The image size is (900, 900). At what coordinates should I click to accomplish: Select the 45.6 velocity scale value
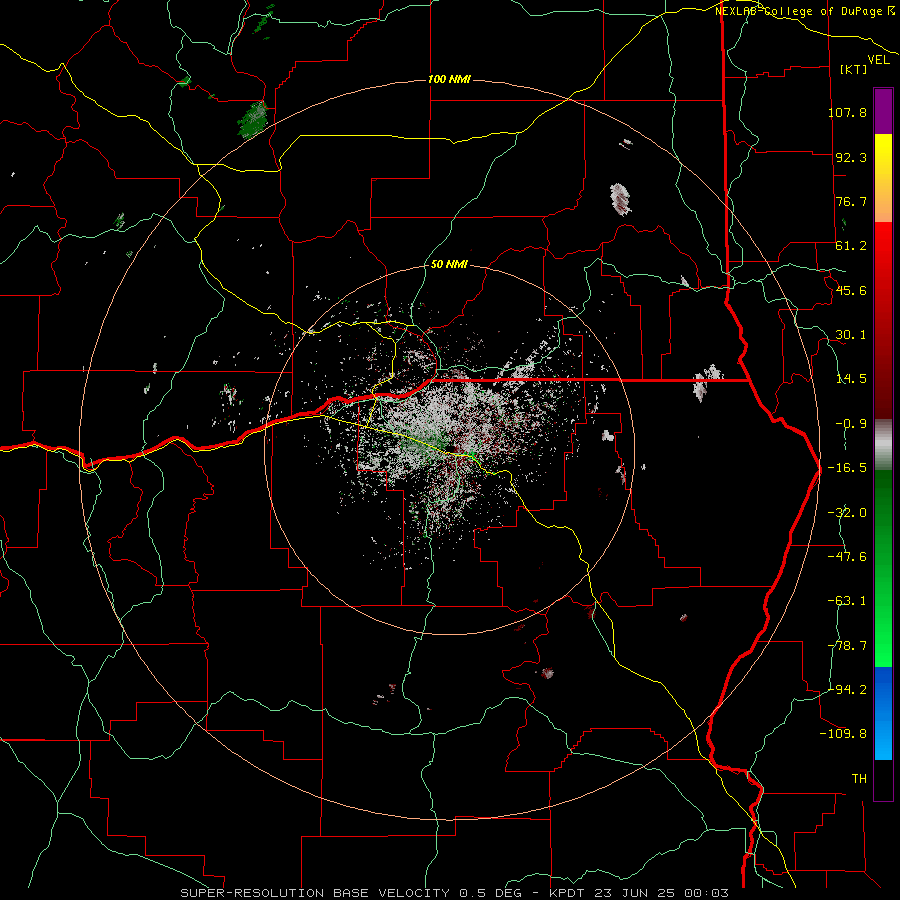tap(851, 290)
